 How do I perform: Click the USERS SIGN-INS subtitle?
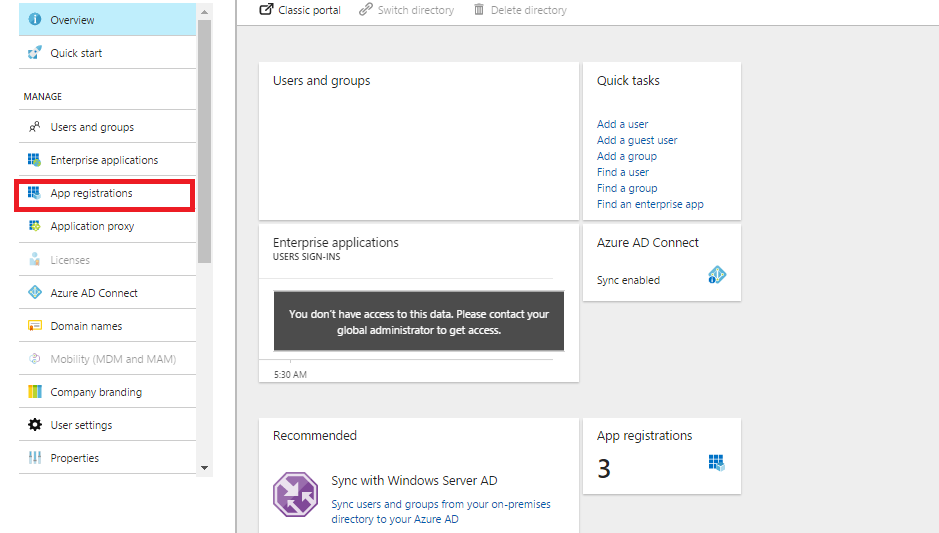point(307,257)
